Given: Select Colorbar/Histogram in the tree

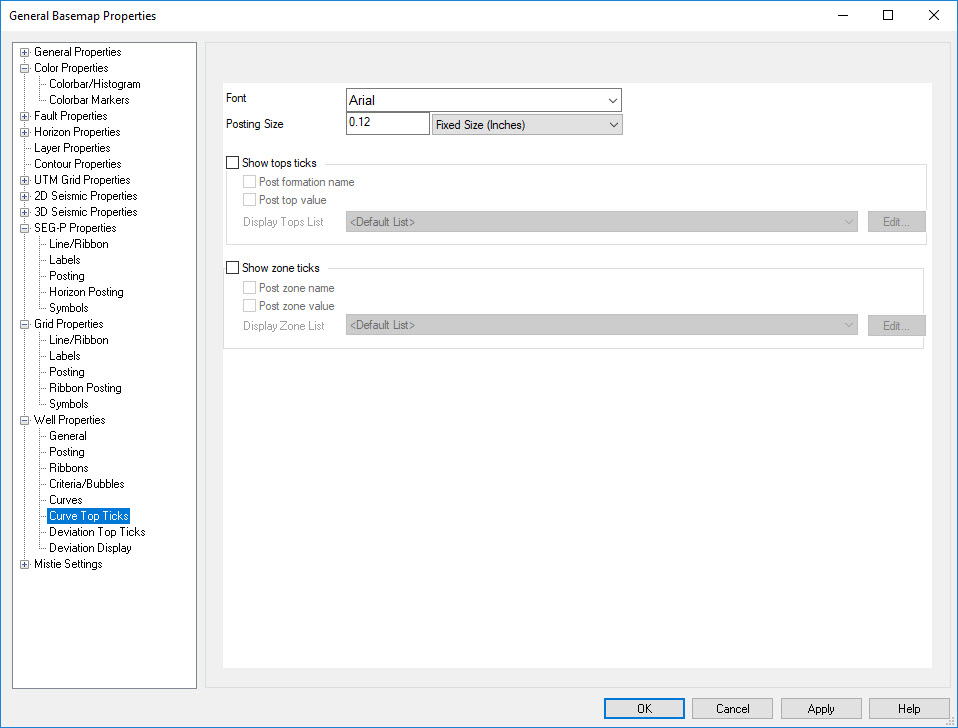Looking at the screenshot, I should tap(94, 84).
